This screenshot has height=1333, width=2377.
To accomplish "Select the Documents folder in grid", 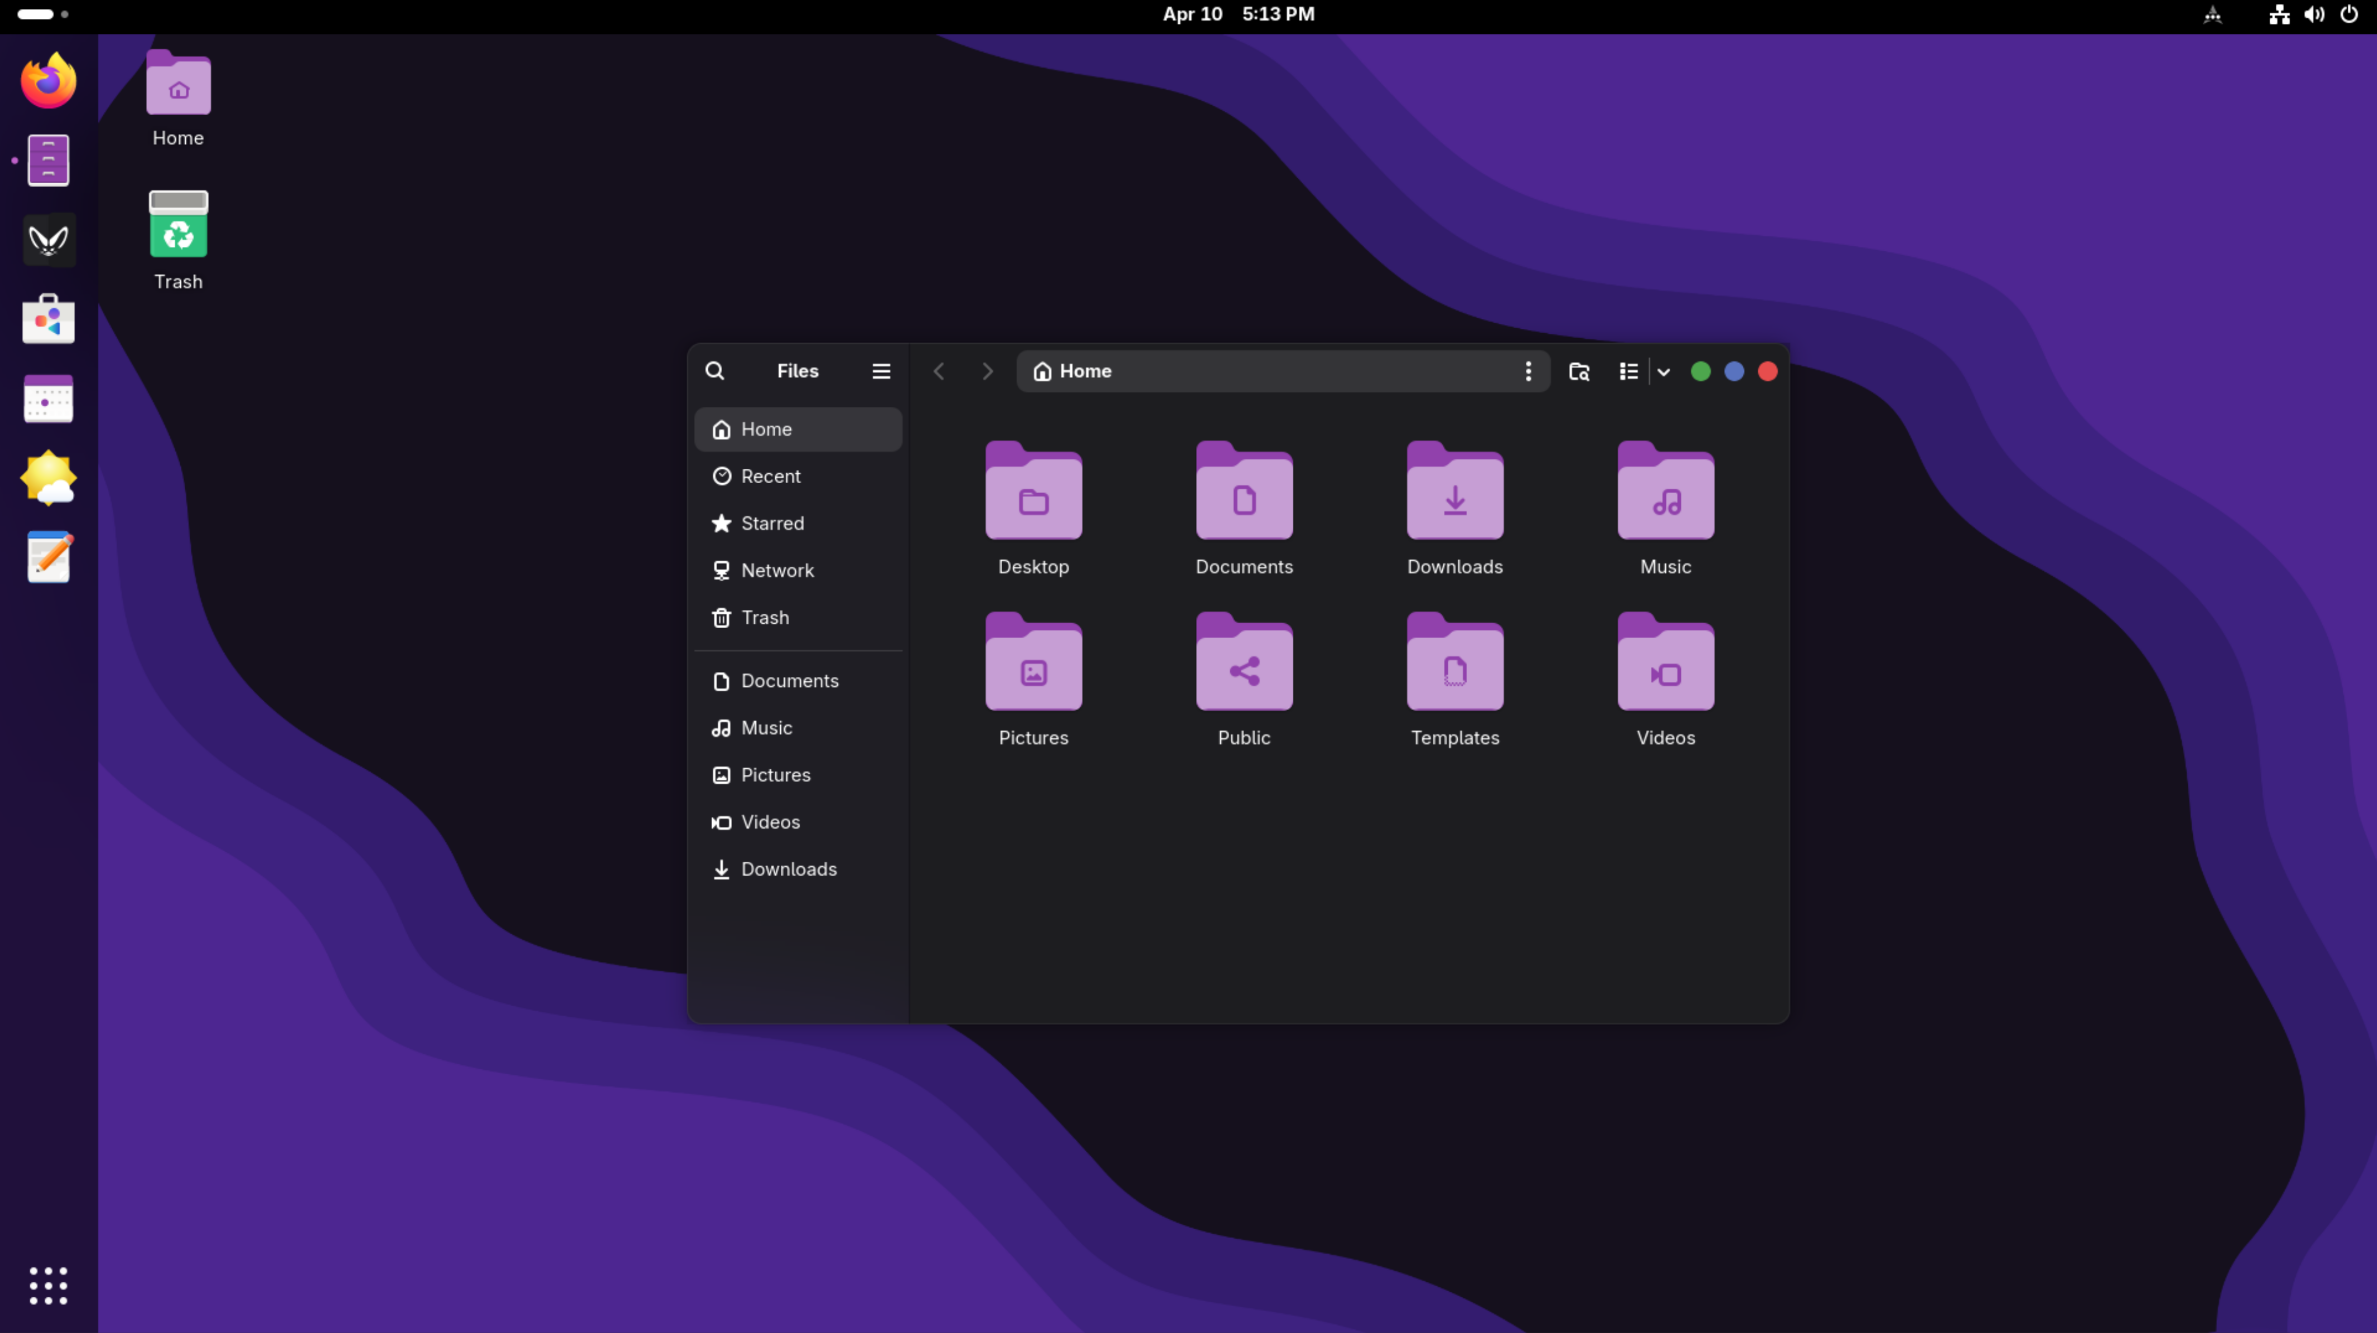I will [1244, 491].
